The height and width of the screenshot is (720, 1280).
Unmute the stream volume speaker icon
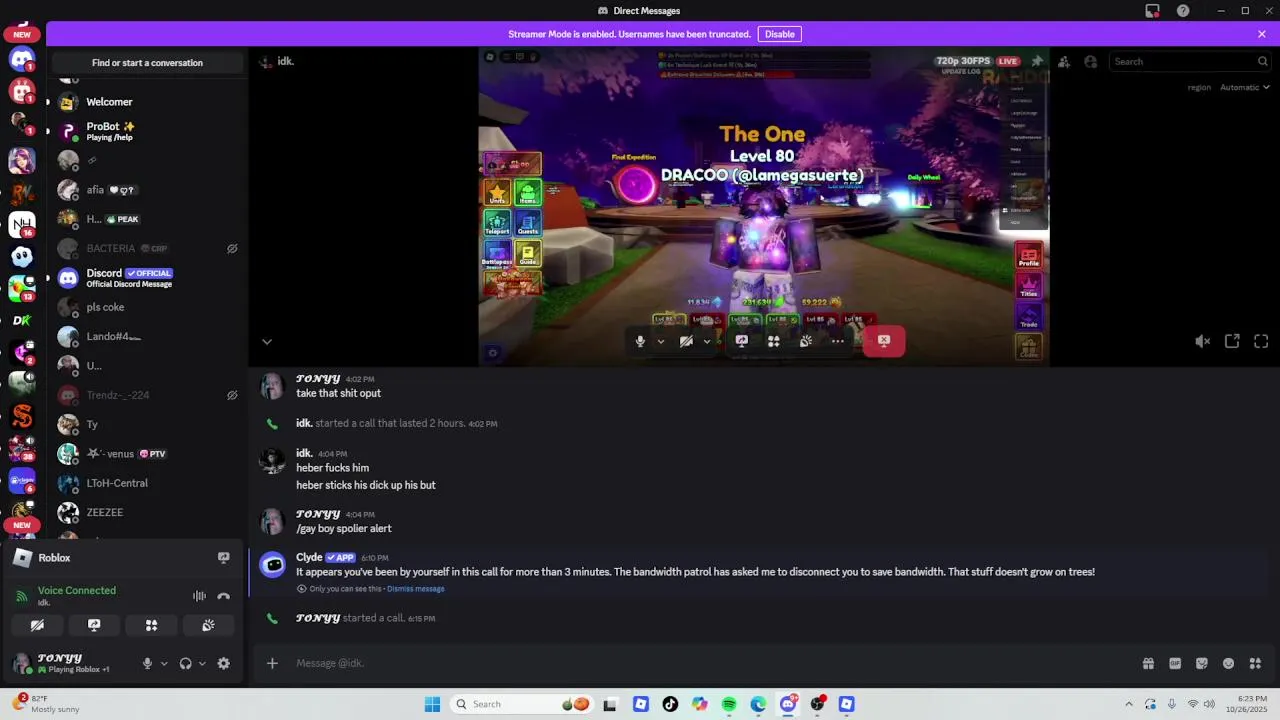click(x=1203, y=341)
